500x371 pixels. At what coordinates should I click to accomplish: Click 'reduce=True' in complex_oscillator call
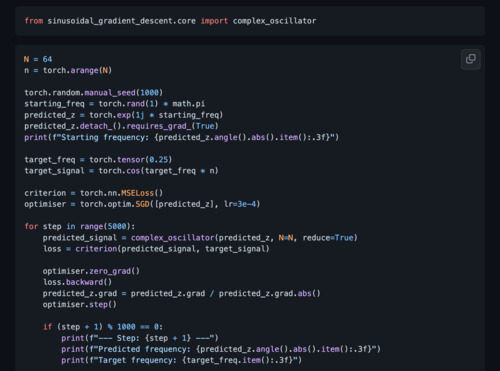pos(328,238)
